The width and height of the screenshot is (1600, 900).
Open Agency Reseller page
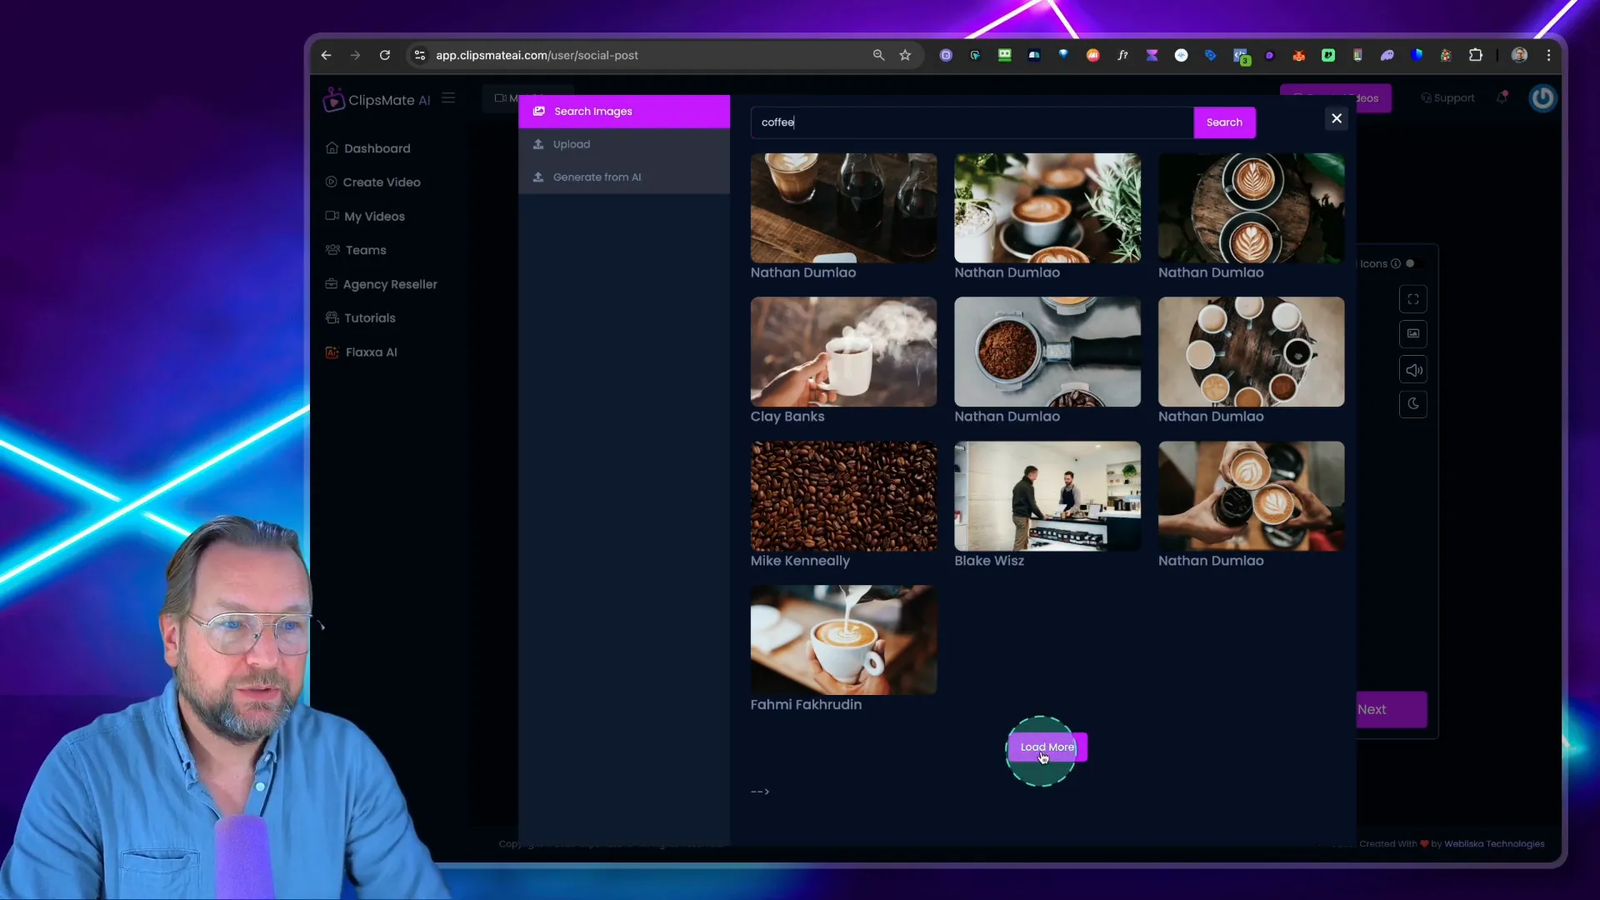pos(390,284)
